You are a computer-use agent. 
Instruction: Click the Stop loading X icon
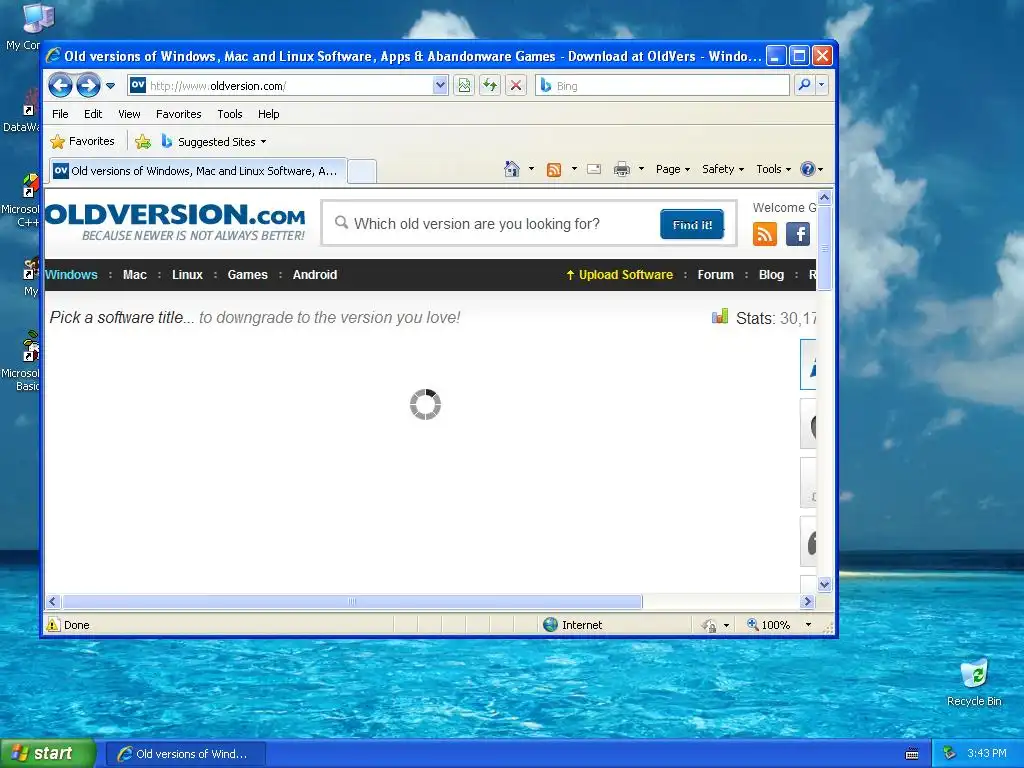(516, 86)
